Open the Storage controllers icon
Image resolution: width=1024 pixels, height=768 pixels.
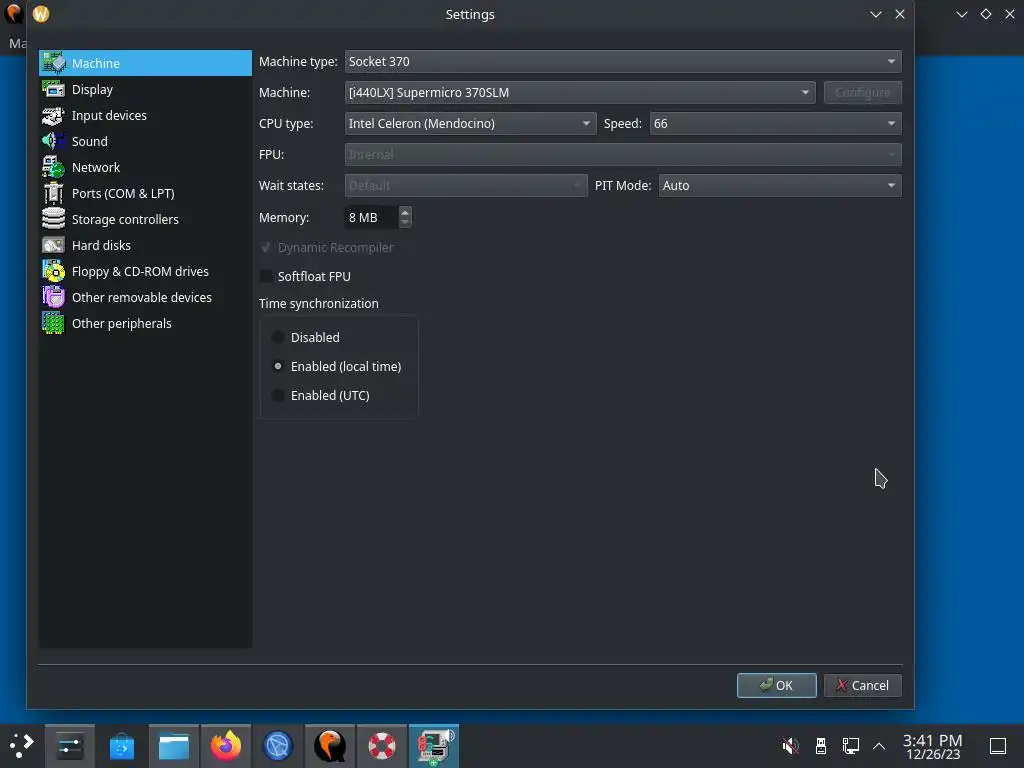point(54,219)
